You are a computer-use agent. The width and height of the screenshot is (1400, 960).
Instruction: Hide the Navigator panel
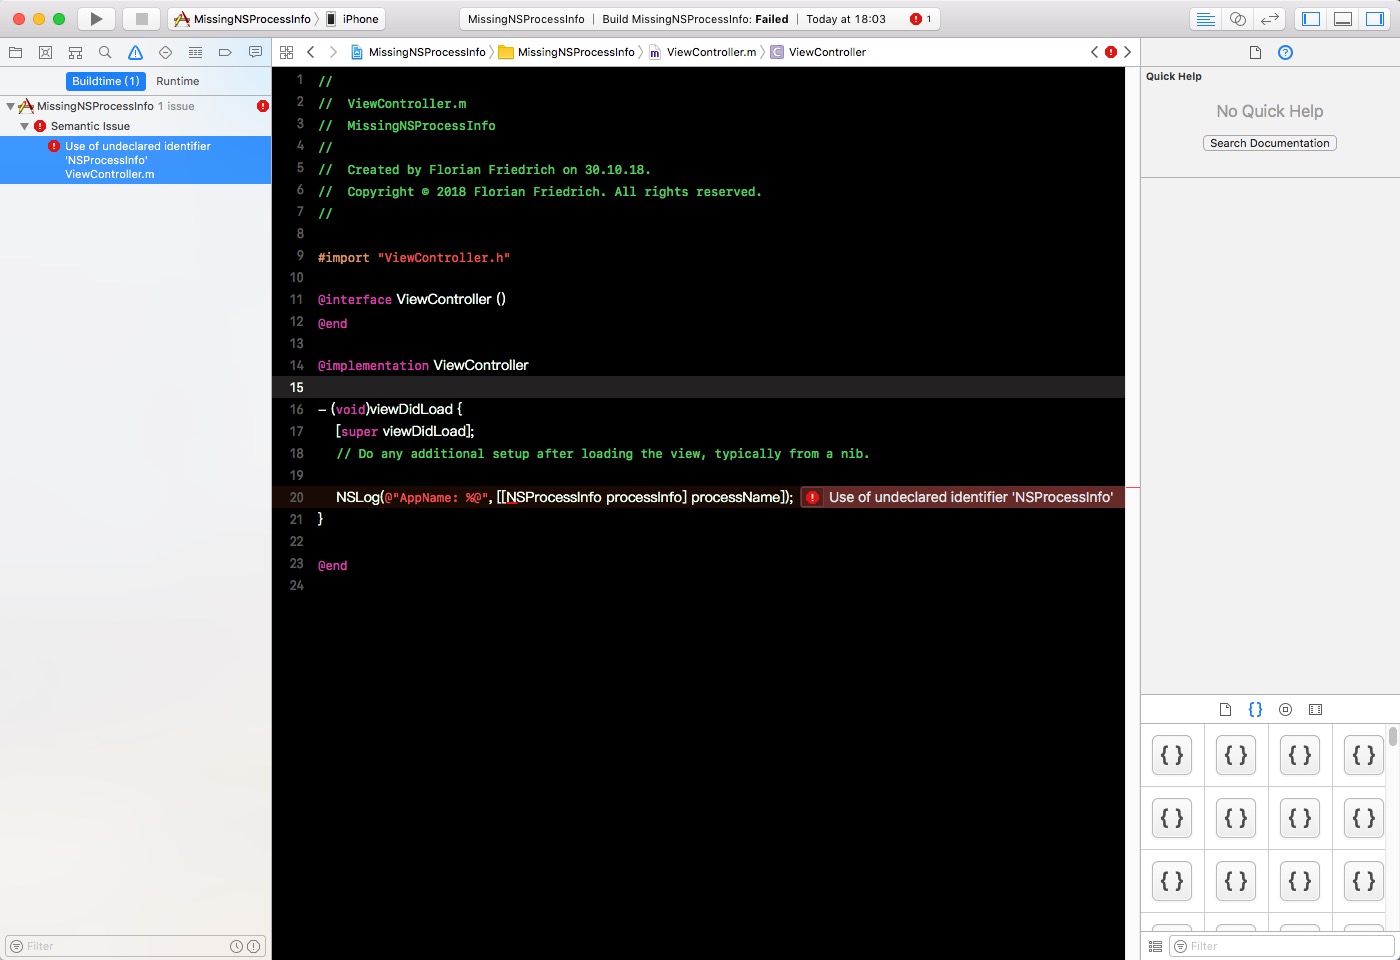[x=1310, y=18]
